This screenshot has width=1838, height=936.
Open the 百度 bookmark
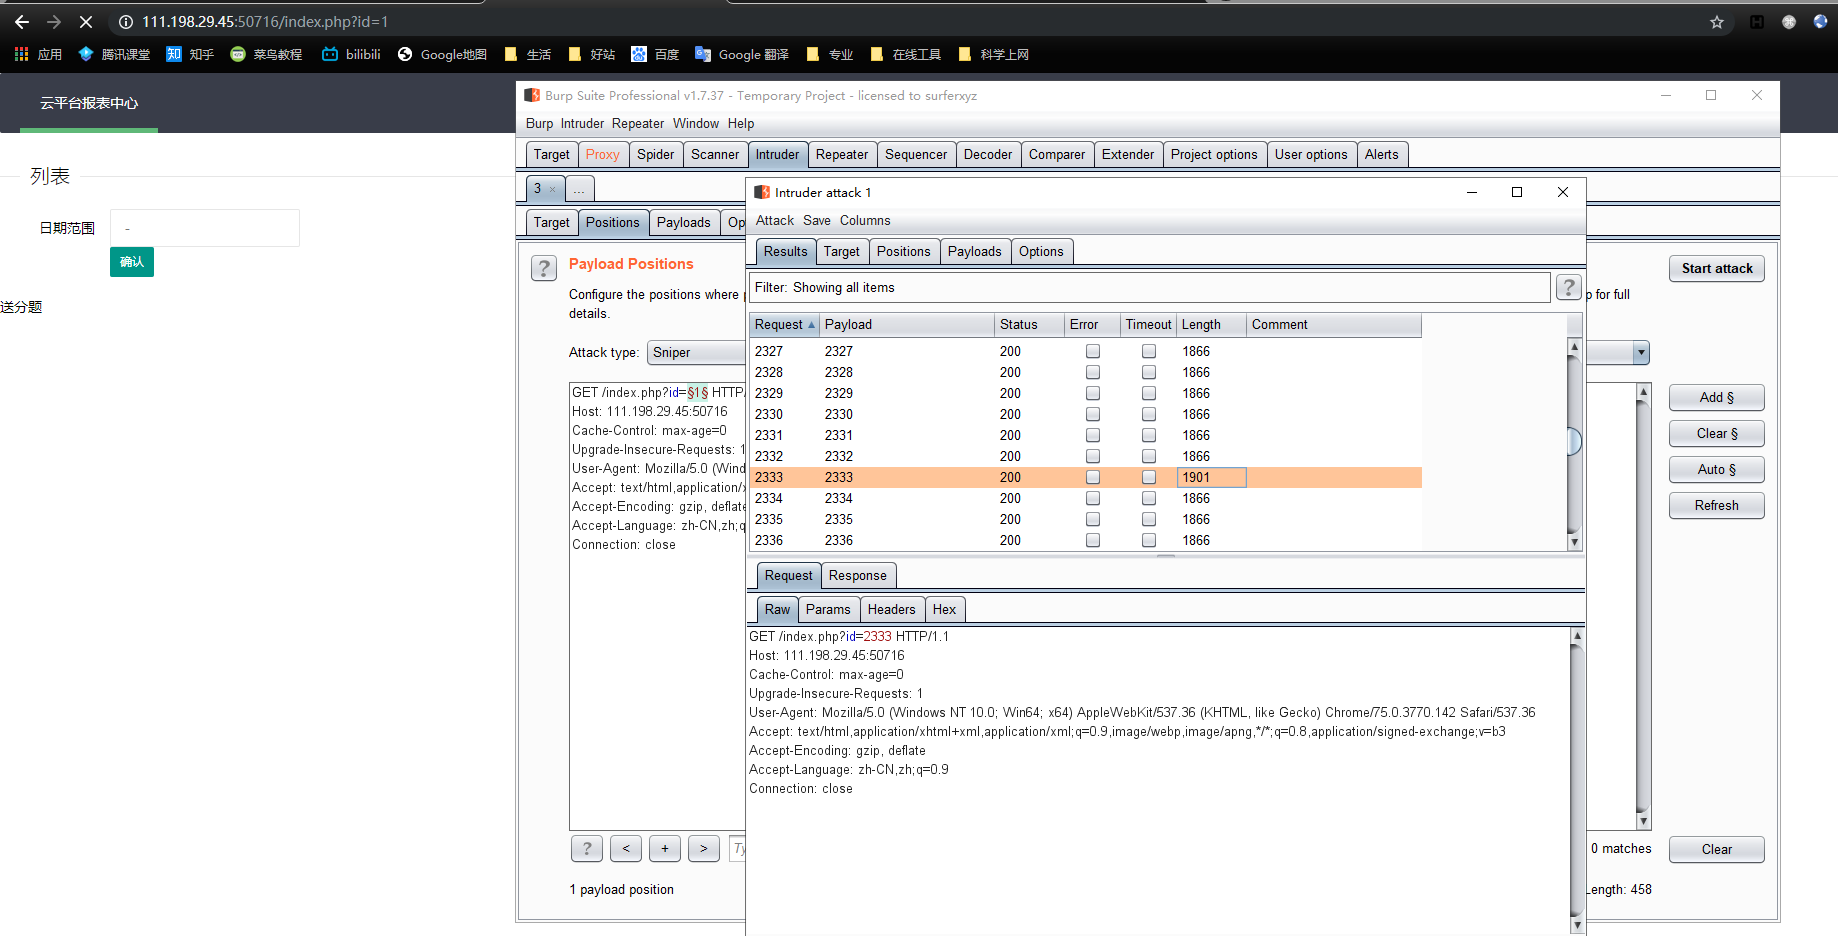click(655, 54)
